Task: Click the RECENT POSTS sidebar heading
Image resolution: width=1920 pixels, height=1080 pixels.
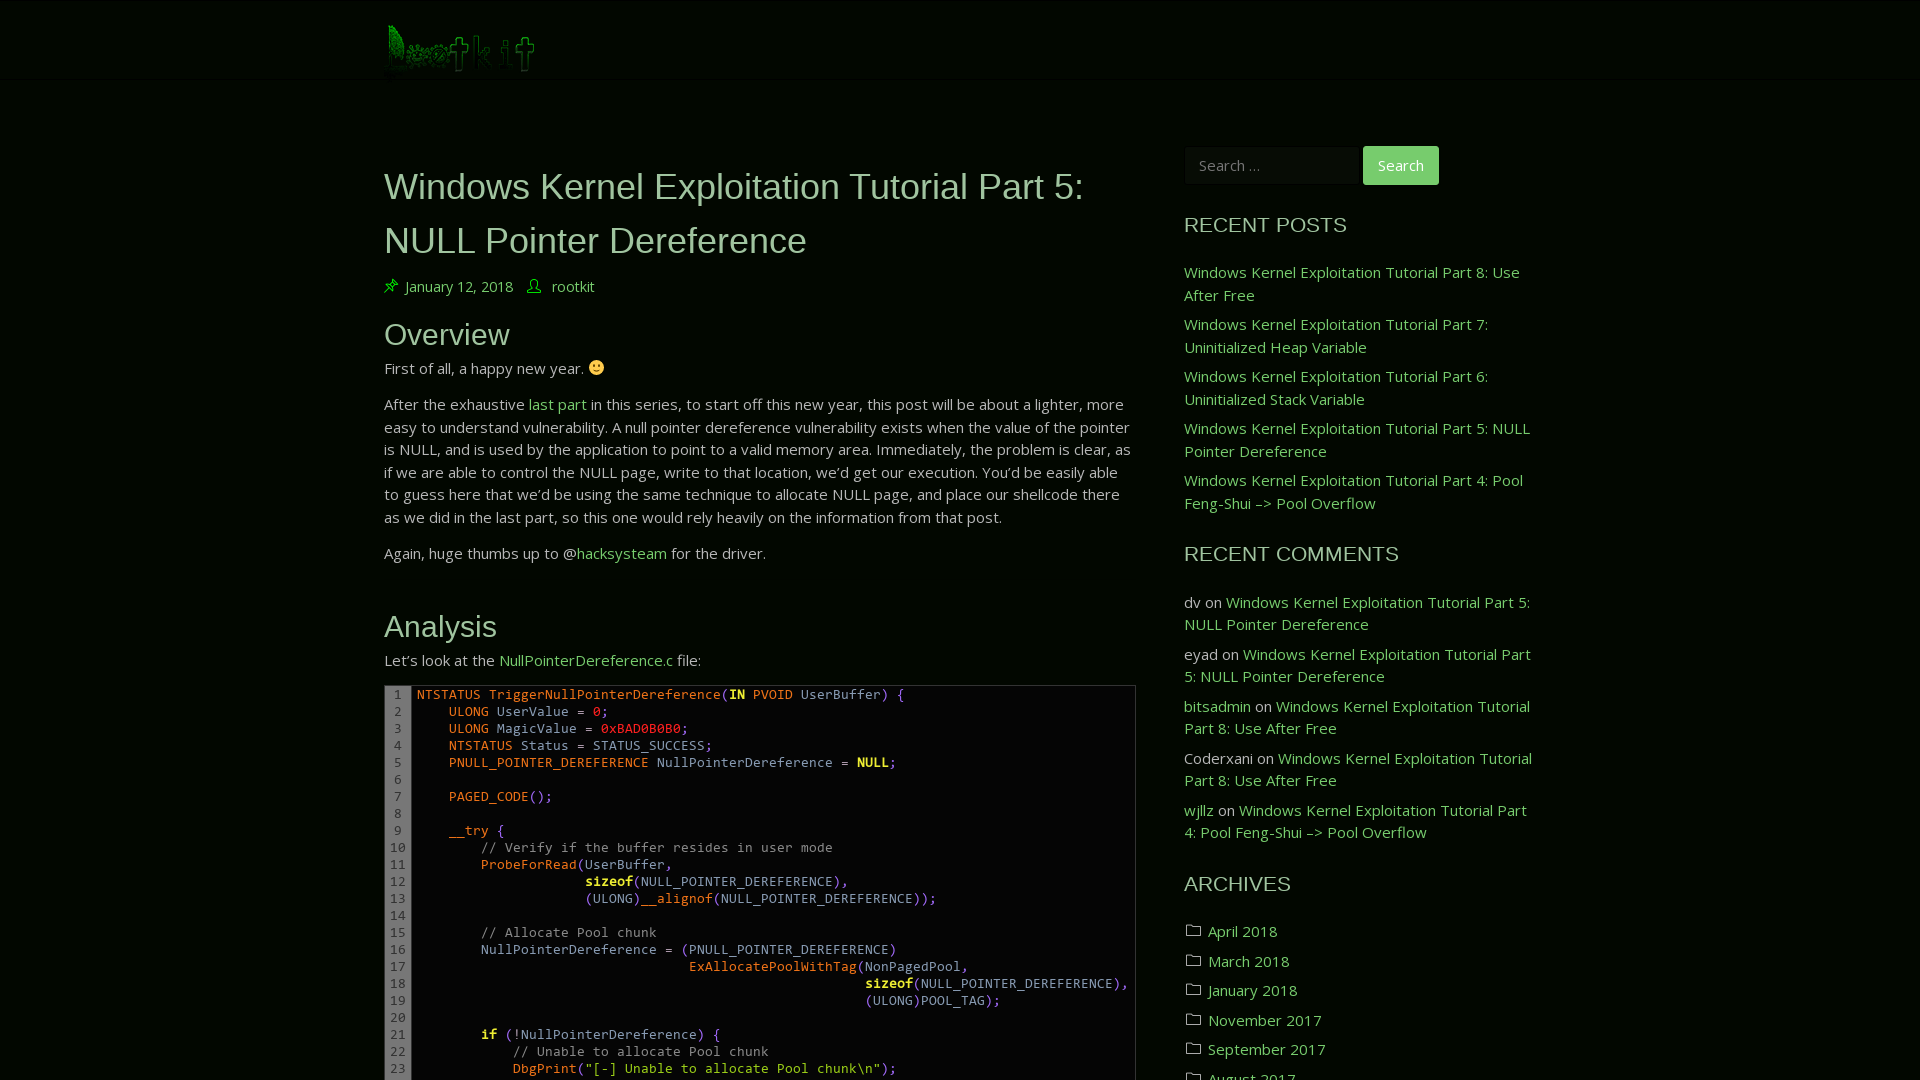Action: coord(1265,225)
